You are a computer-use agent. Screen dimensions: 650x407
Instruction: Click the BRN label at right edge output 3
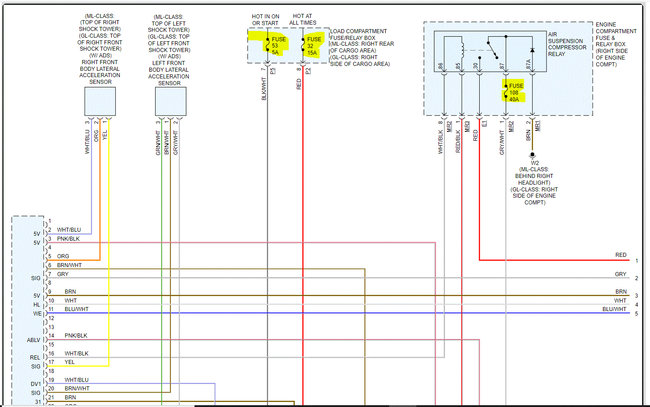click(x=621, y=292)
